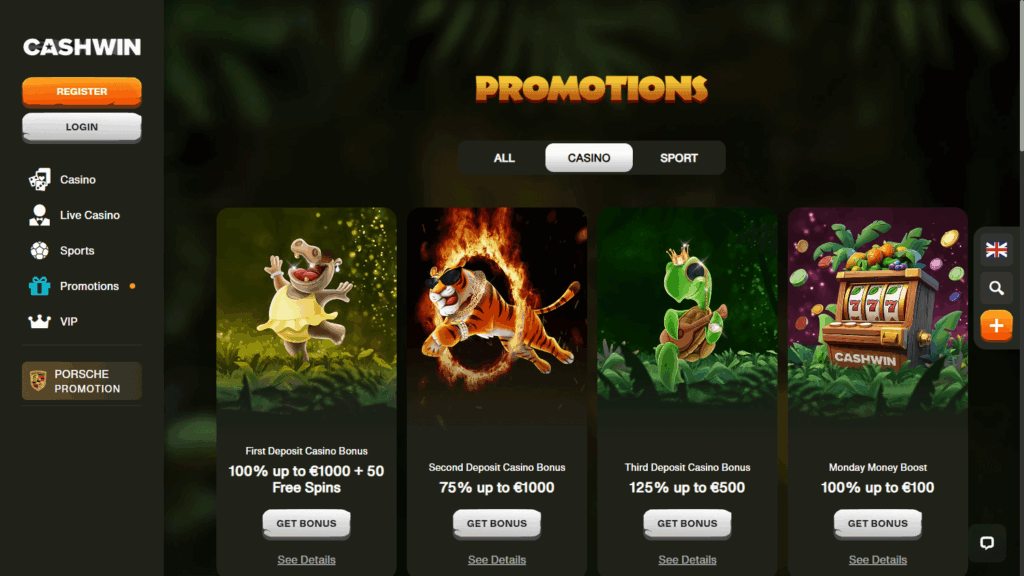
Task: Click the search magnifier icon
Action: (x=996, y=287)
